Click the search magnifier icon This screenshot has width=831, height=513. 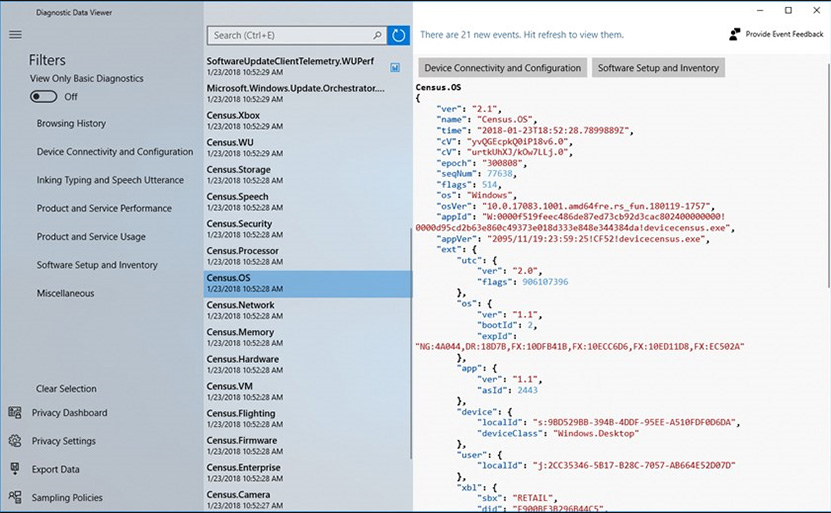click(377, 36)
